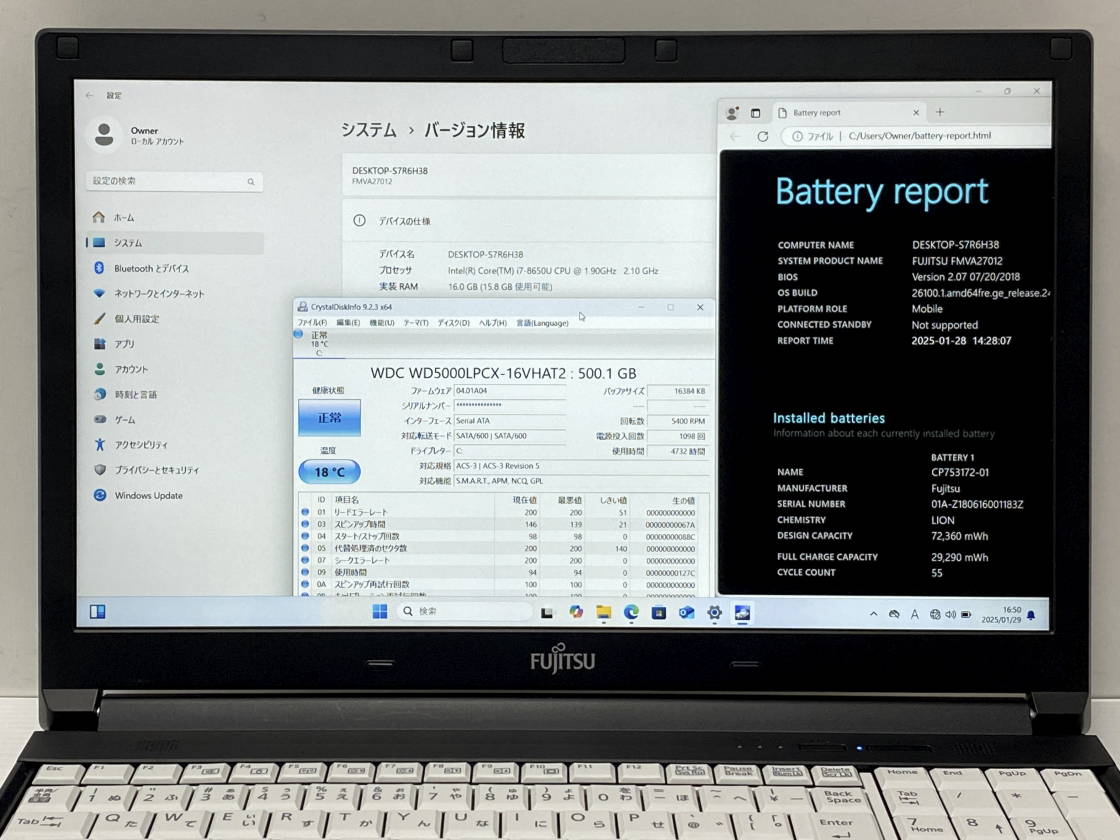Viewport: 1120px width, 840px height.
Task: Check battery status in system tray
Action: coord(966,614)
